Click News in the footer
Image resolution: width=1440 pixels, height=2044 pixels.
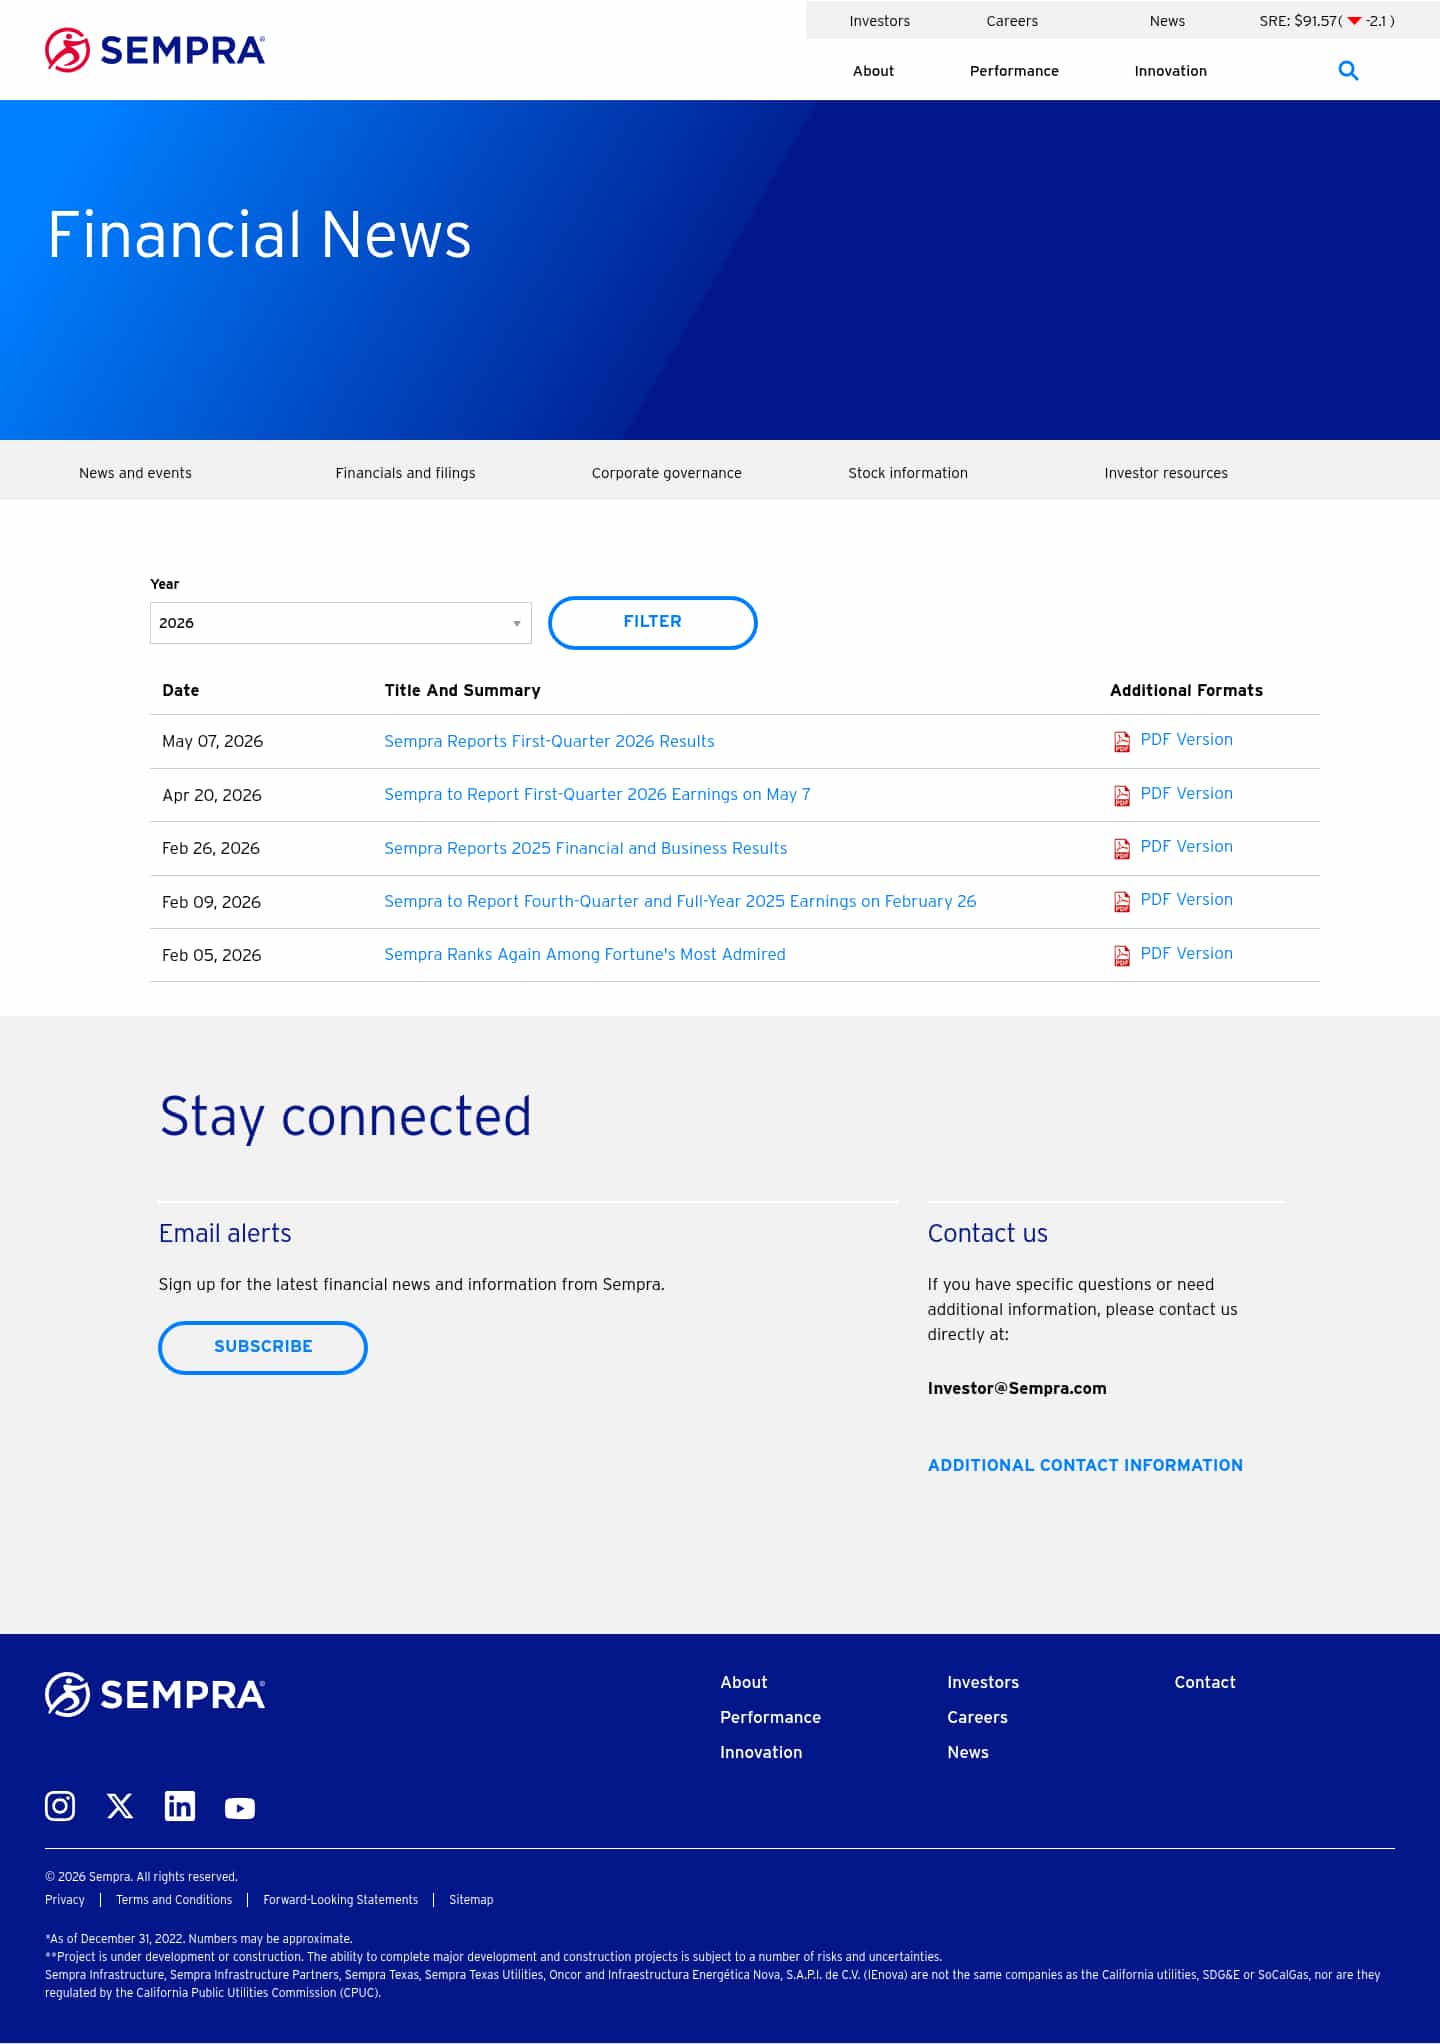(968, 1753)
